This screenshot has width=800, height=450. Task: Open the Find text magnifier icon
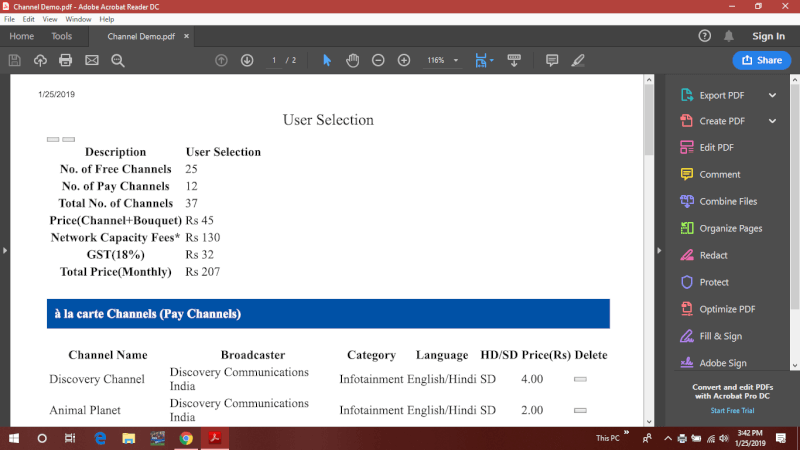118,60
